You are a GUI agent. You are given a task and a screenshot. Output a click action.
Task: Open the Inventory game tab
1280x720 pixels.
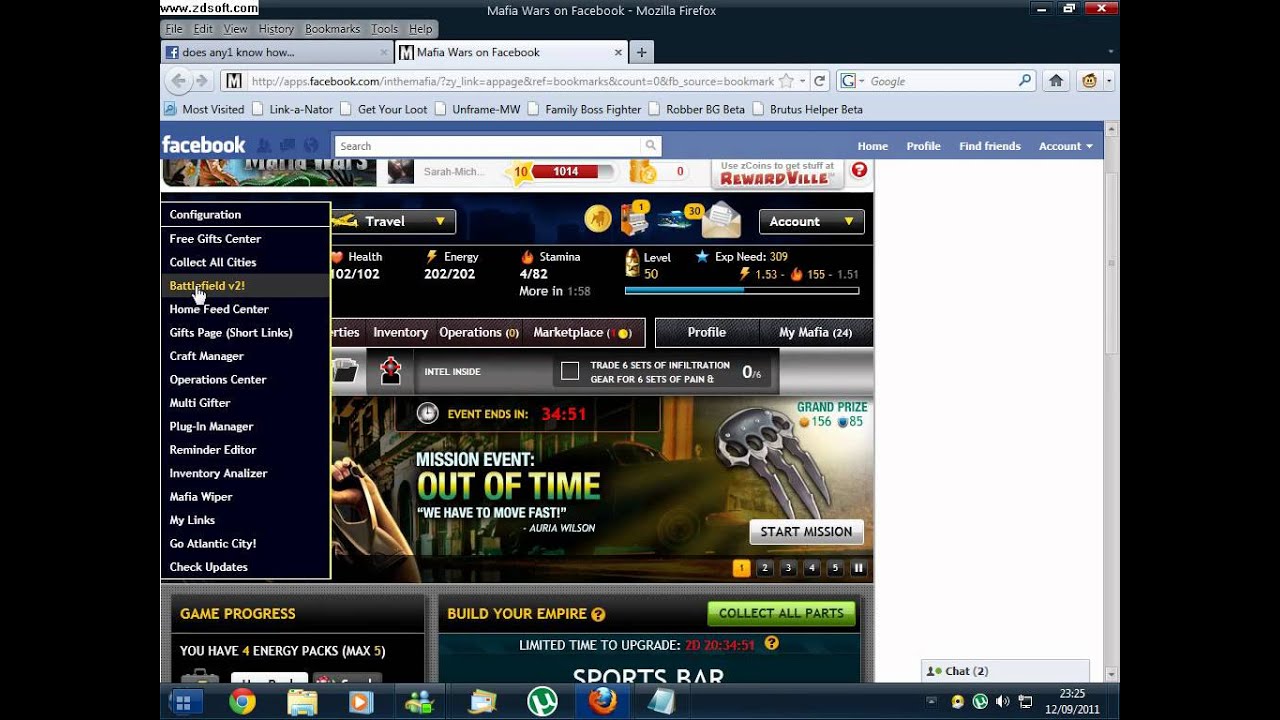400,332
